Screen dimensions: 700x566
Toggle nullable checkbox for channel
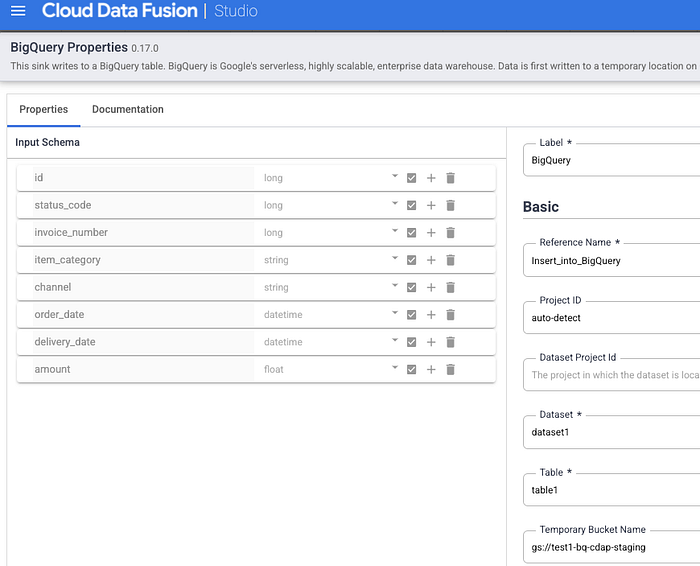click(x=412, y=287)
